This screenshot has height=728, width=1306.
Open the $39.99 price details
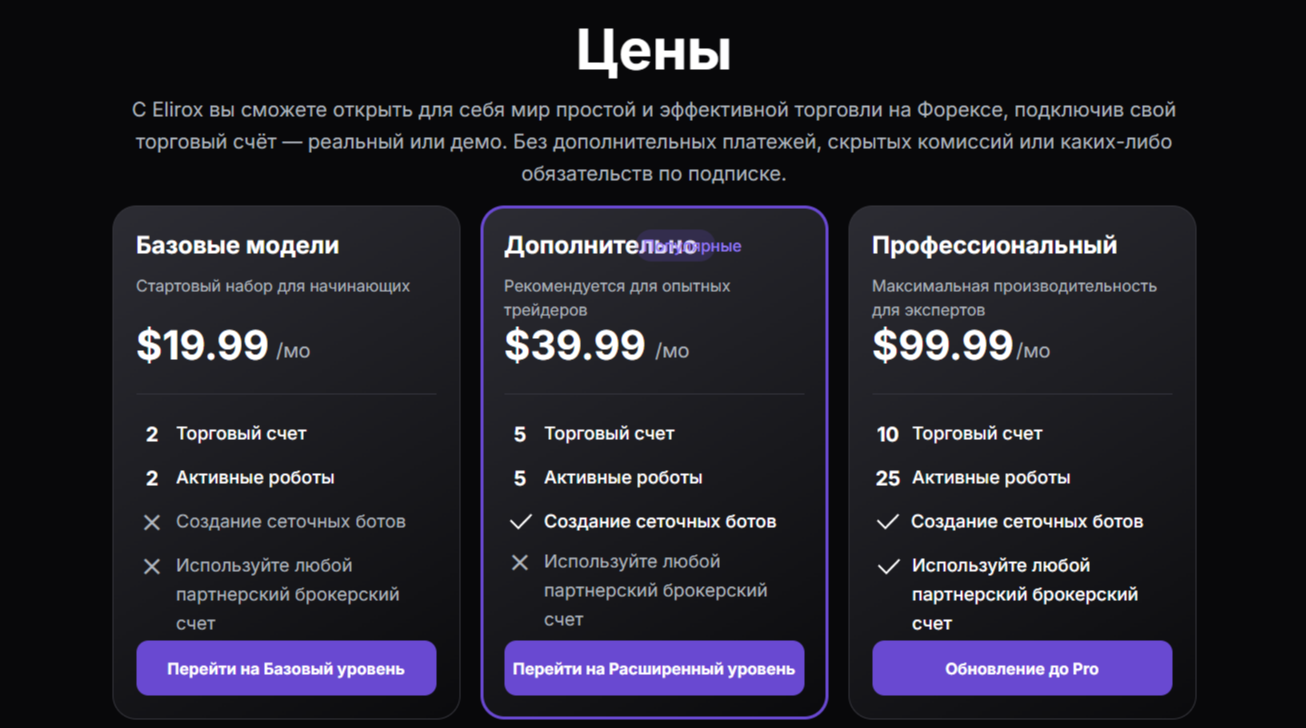[x=575, y=347]
